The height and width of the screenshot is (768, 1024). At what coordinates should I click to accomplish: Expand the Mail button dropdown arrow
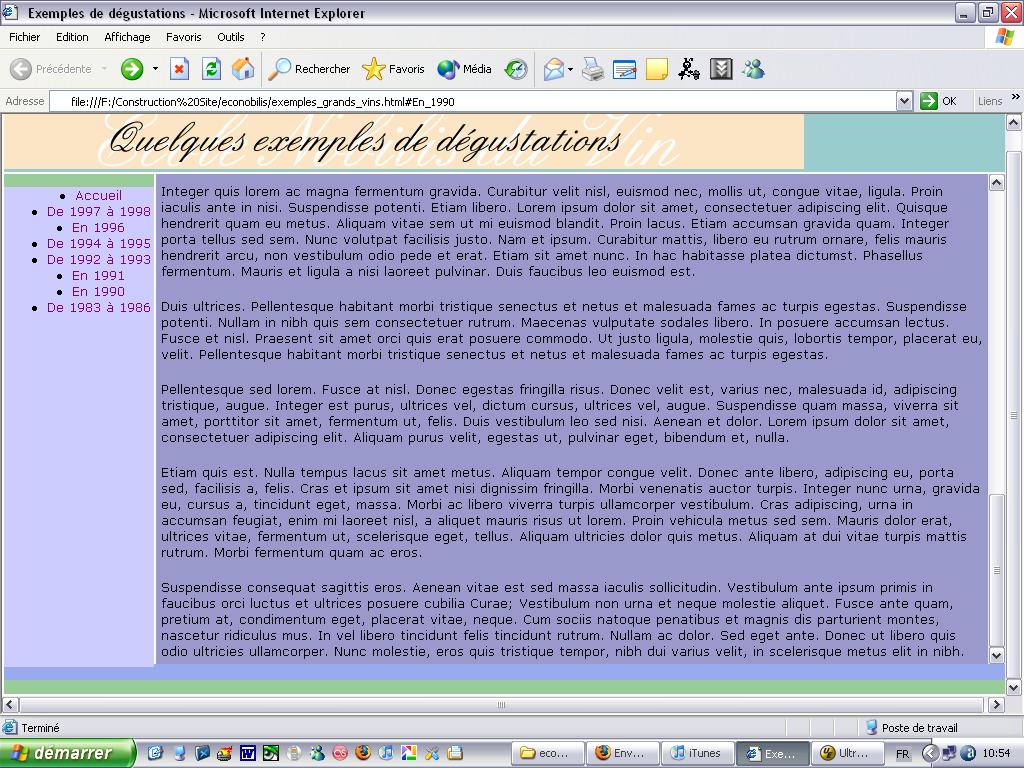pos(570,69)
